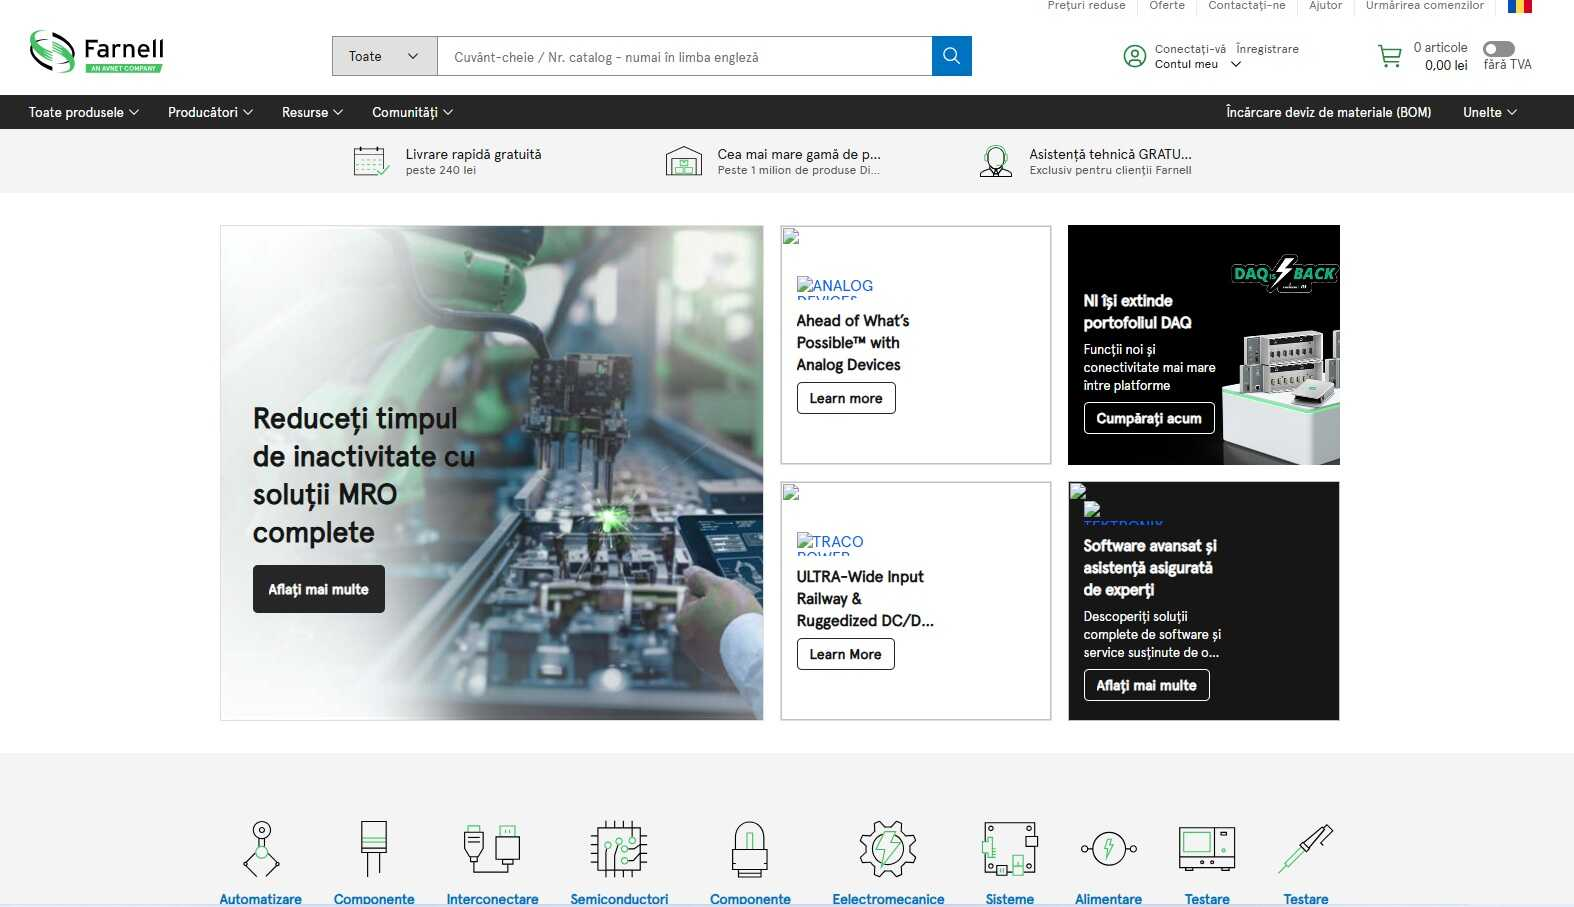
Task: Click 'Asistență tehnică GRATU...' text
Action: coord(1110,154)
